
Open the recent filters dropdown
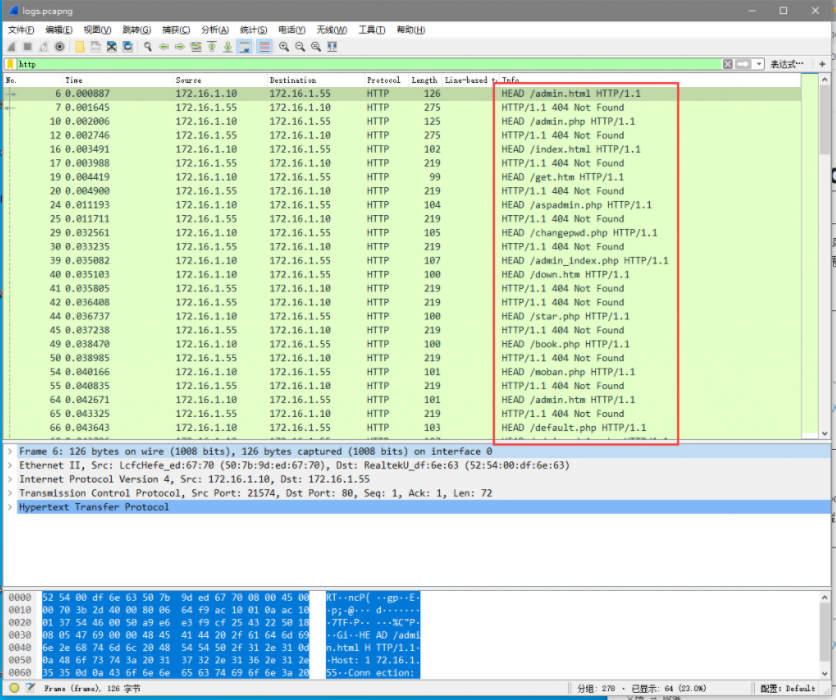click(x=759, y=65)
